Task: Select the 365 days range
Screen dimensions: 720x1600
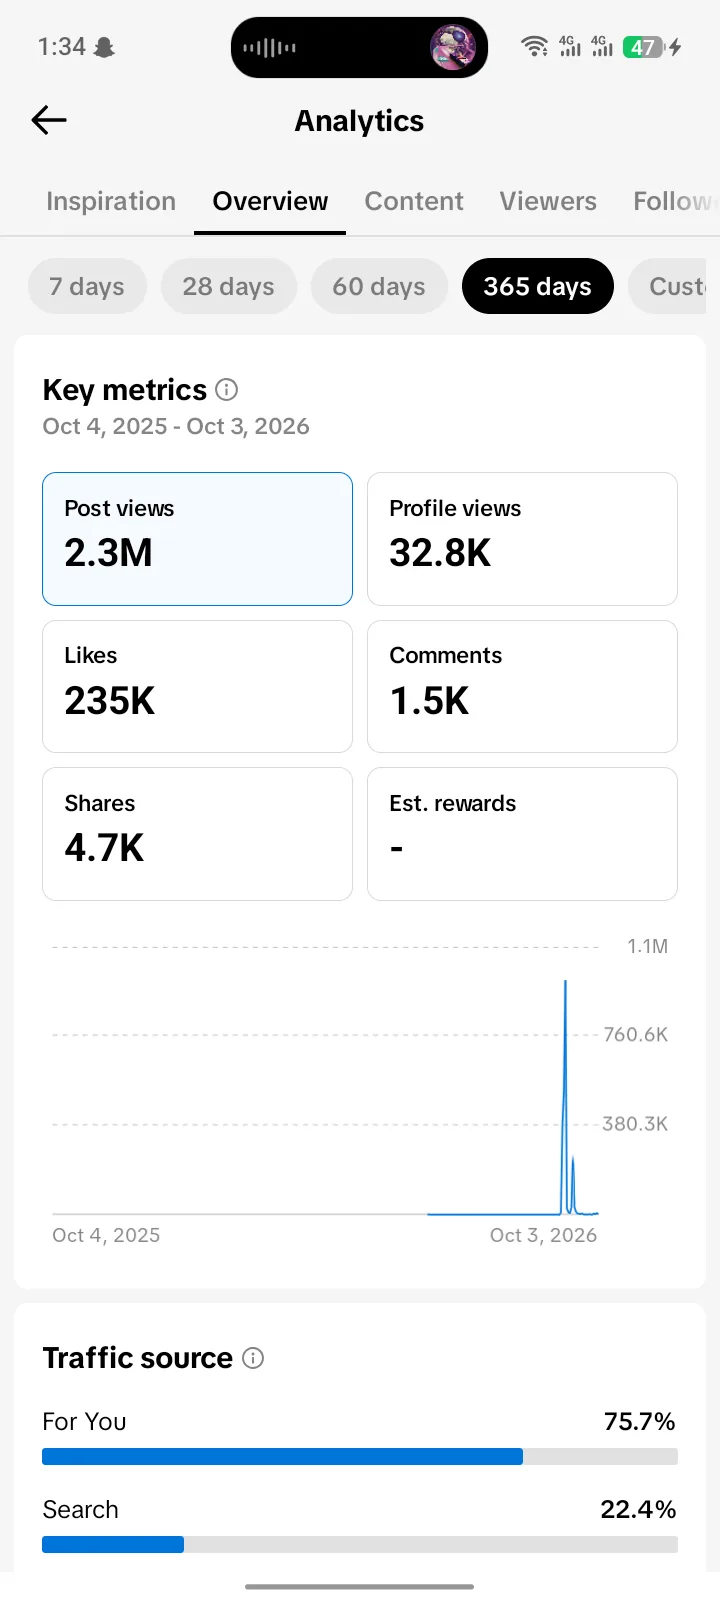Action: [538, 286]
